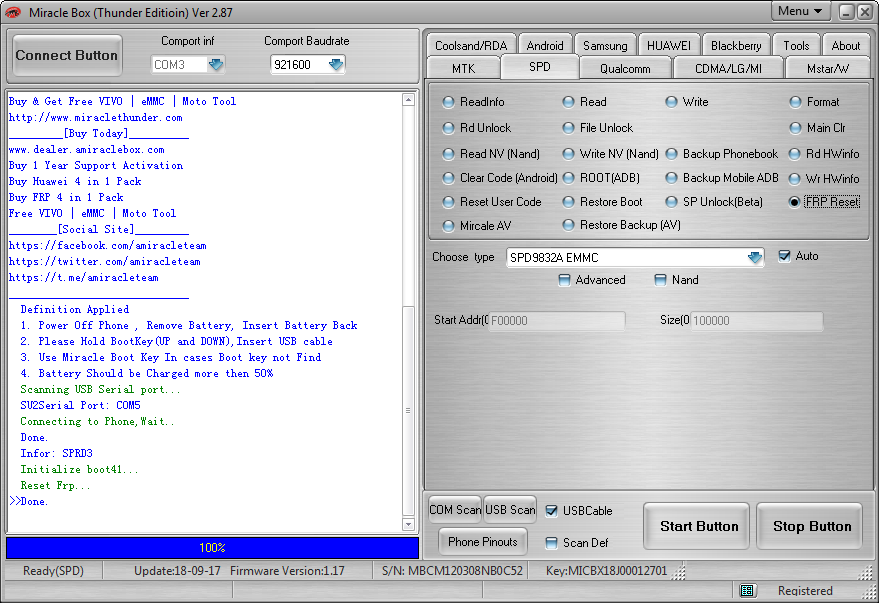This screenshot has height=603, width=879.
Task: Open the CDMA/LG/MI tab
Action: tap(728, 68)
